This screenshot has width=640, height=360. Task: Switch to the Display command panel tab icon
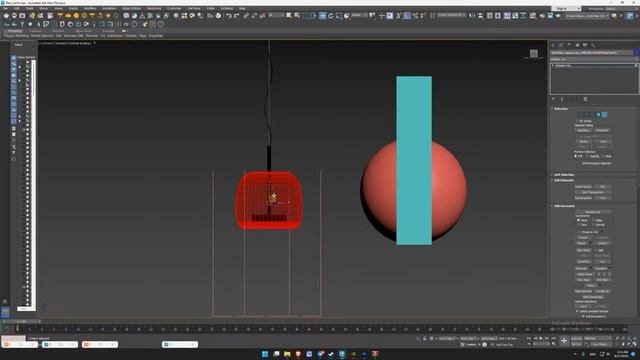pyautogui.click(x=585, y=45)
